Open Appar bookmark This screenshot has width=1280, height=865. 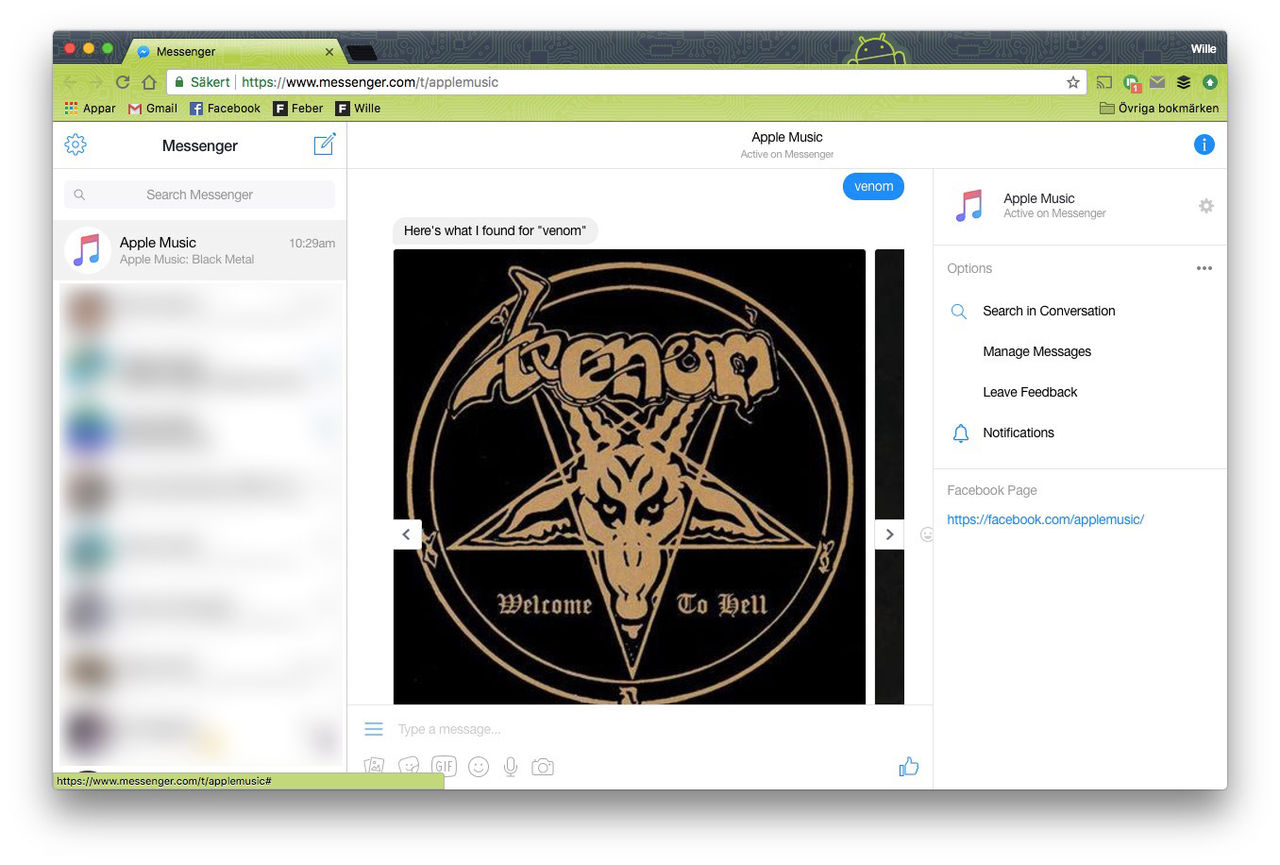(90, 108)
